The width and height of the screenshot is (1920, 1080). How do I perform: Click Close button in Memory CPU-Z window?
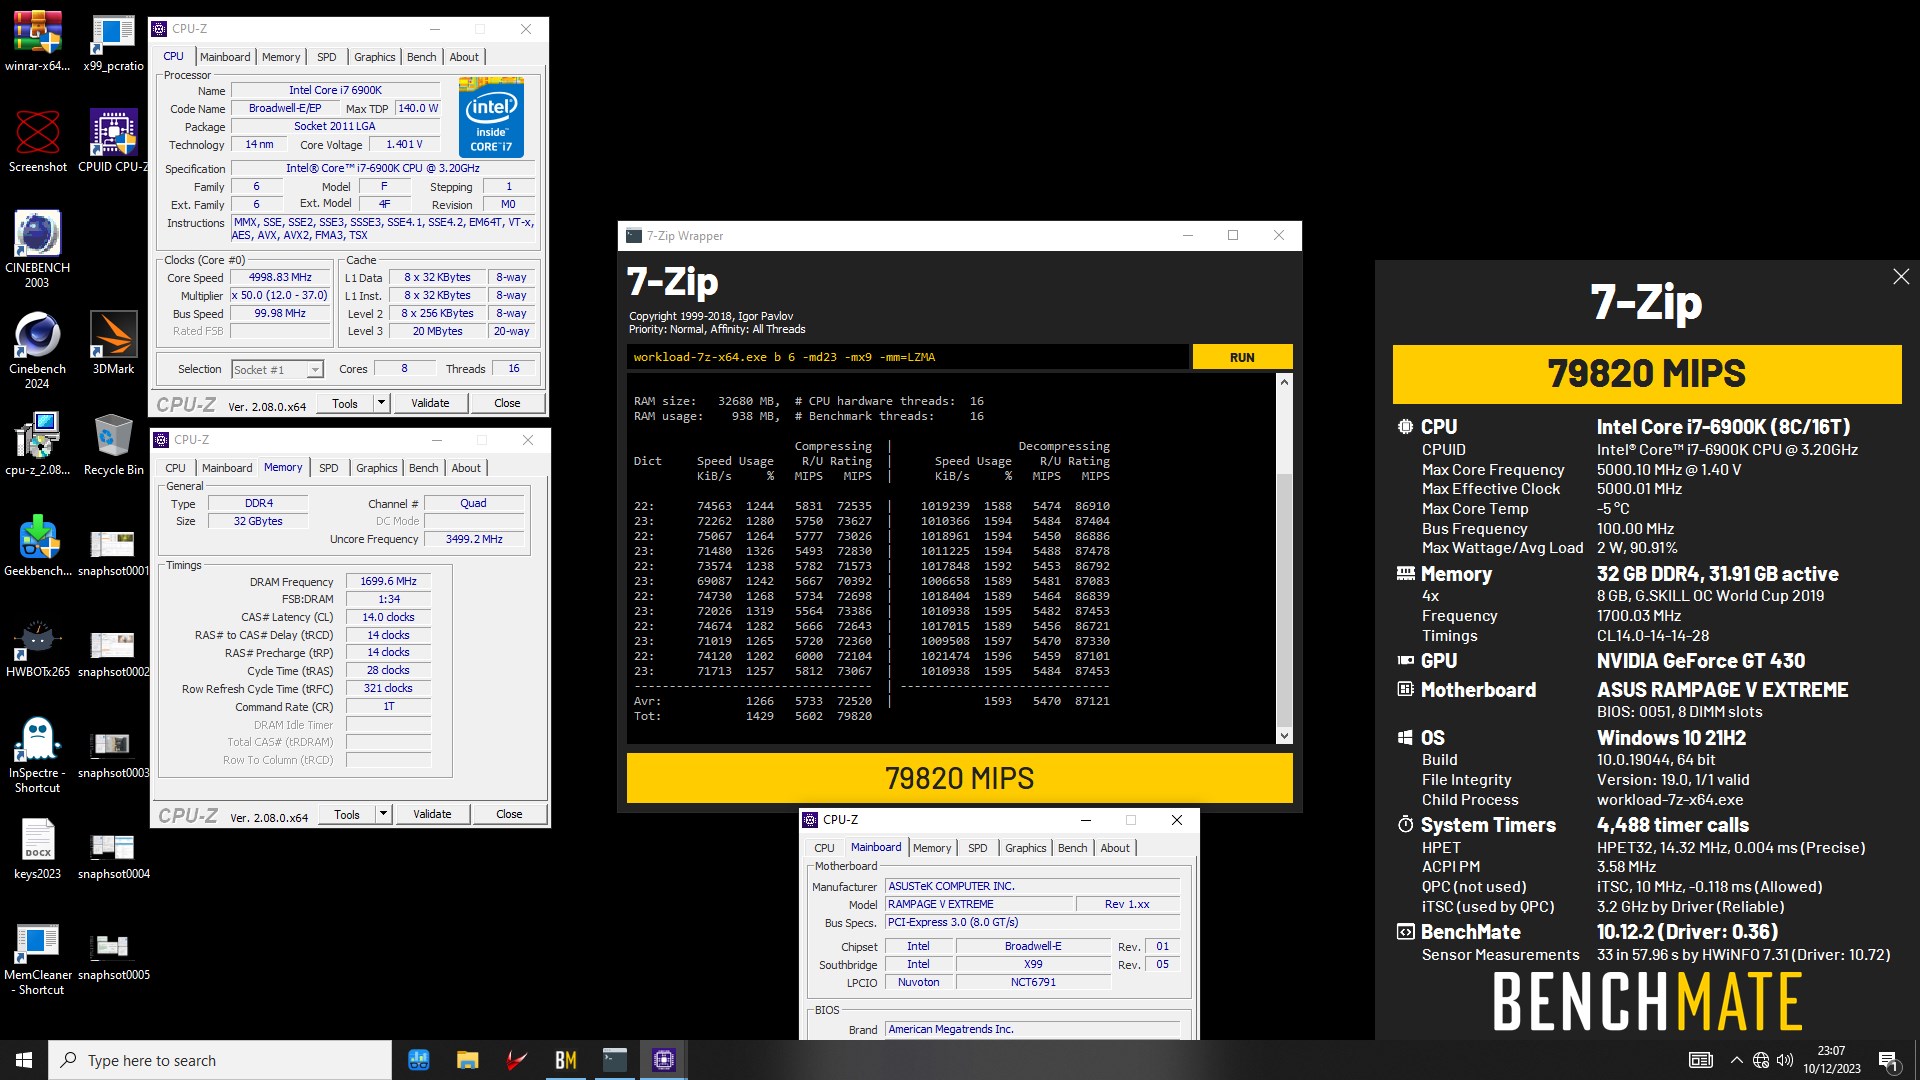[x=509, y=814]
